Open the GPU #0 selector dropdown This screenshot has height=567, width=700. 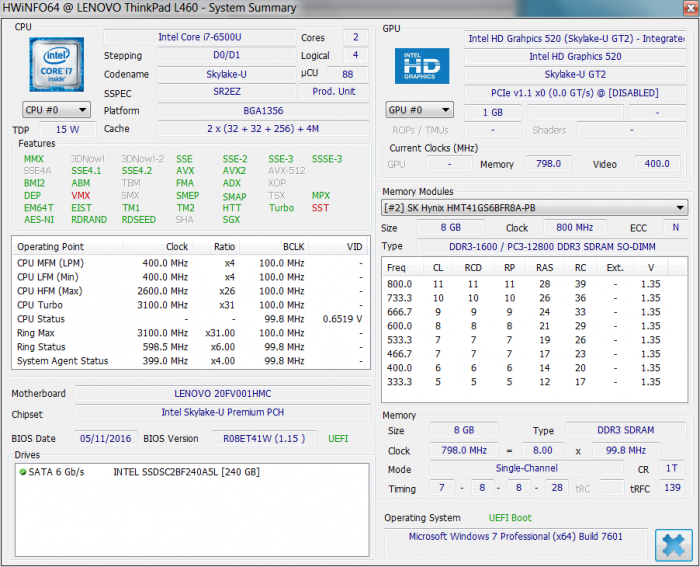click(420, 110)
